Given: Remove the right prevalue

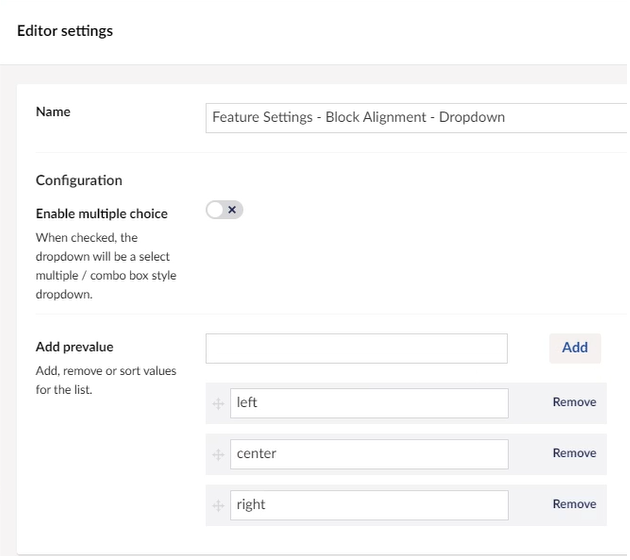Looking at the screenshot, I should coord(574,504).
